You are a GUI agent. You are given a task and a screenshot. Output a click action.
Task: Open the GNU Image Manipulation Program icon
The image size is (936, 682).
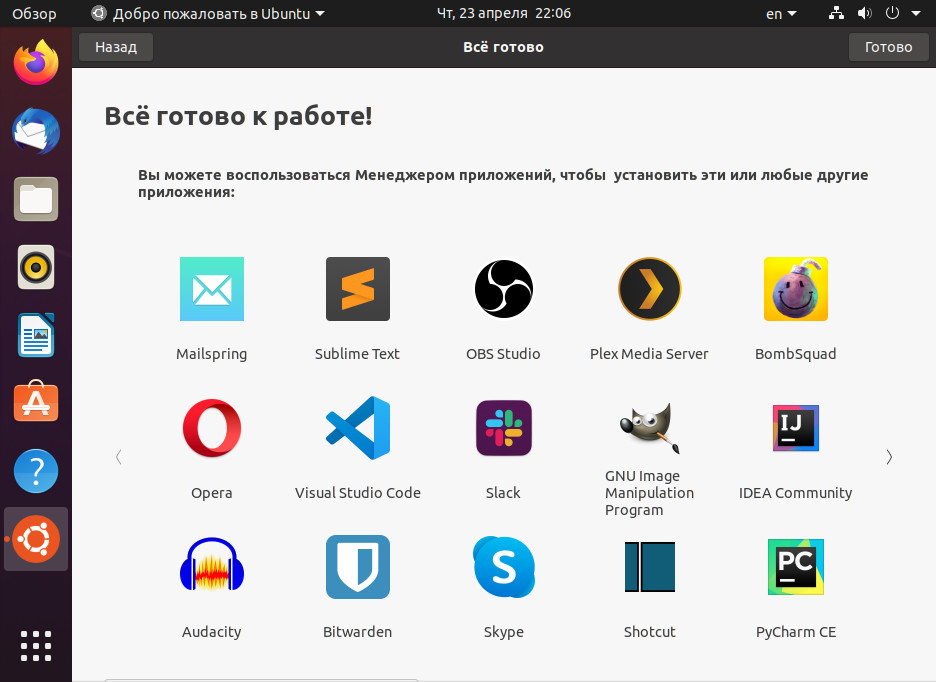tap(649, 428)
